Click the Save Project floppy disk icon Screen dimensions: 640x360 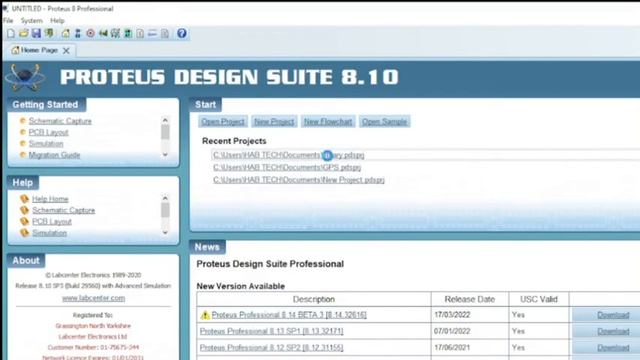point(36,33)
